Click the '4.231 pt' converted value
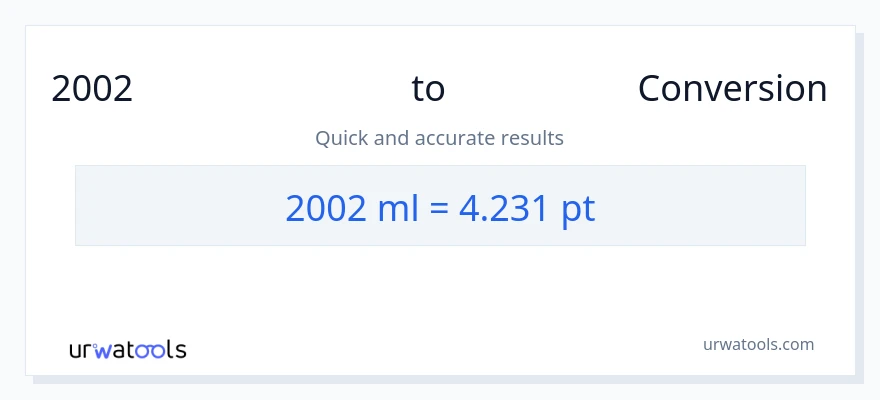The height and width of the screenshot is (400, 880). pos(527,207)
